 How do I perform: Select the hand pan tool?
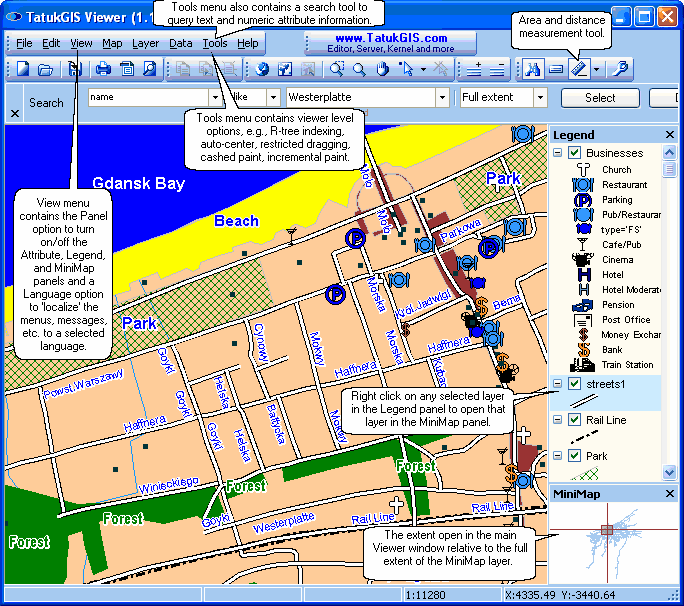pos(383,69)
